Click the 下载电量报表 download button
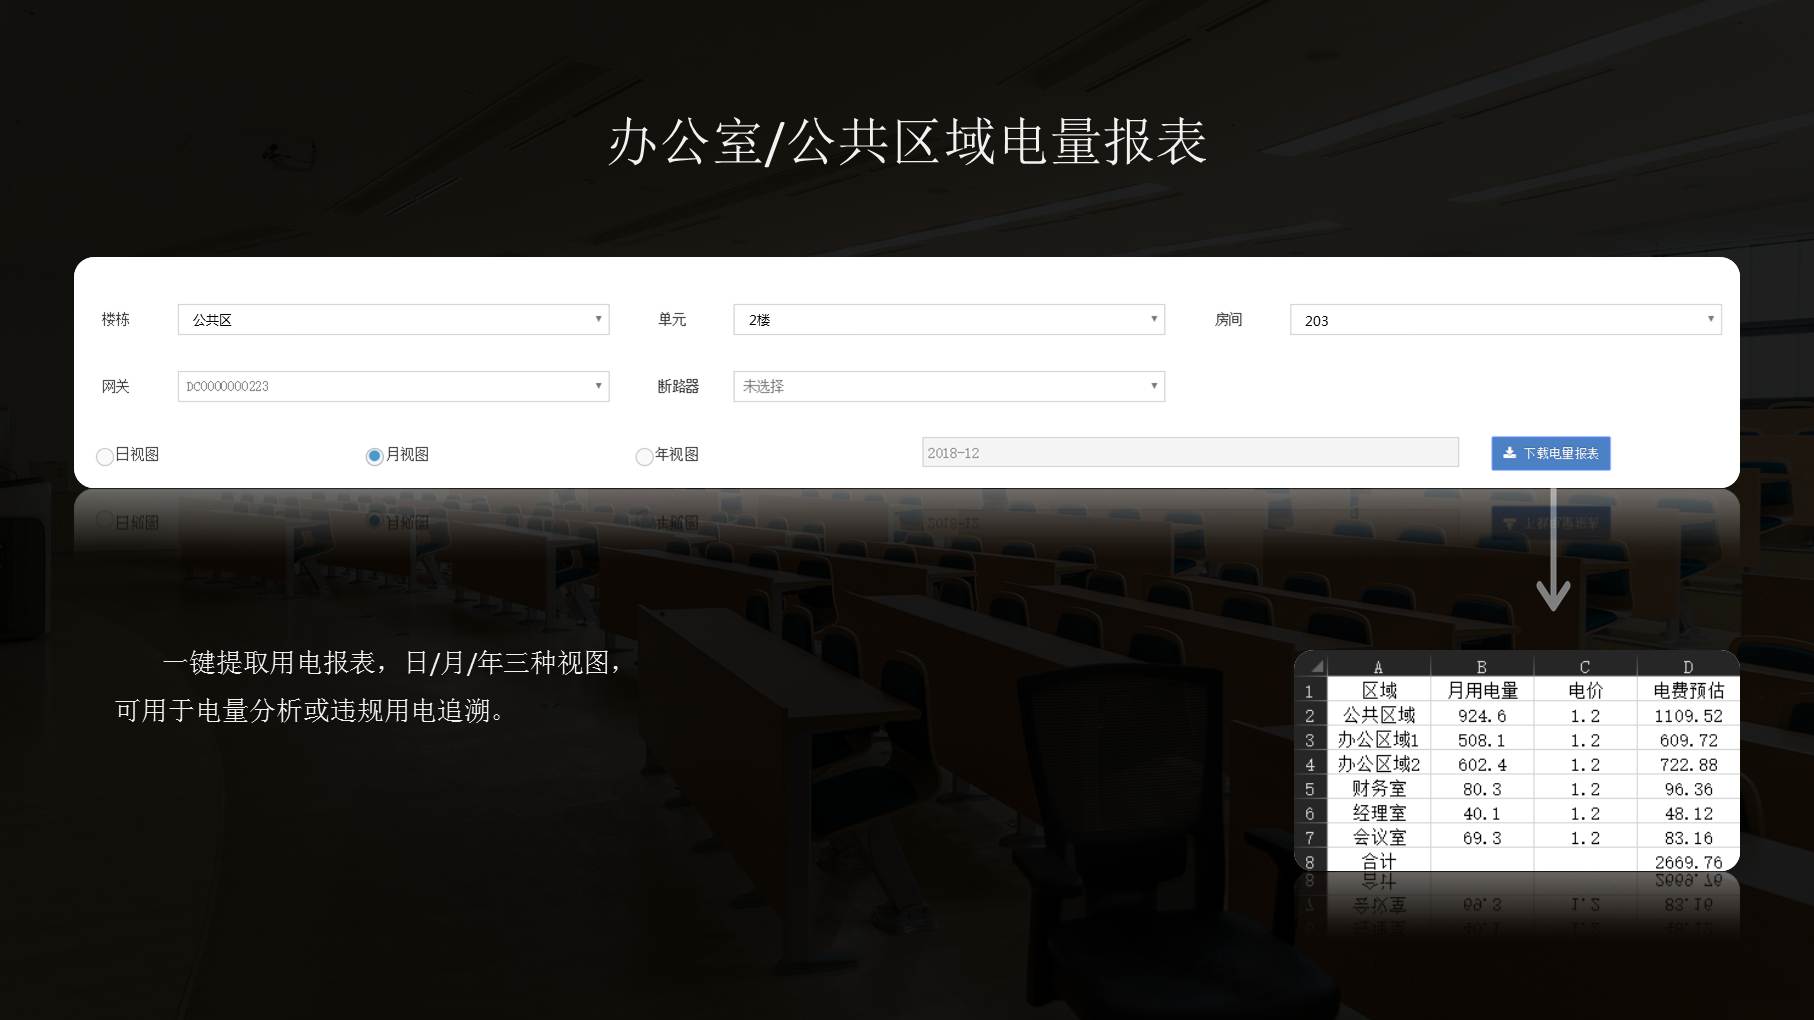This screenshot has height=1020, width=1814. pyautogui.click(x=1550, y=453)
